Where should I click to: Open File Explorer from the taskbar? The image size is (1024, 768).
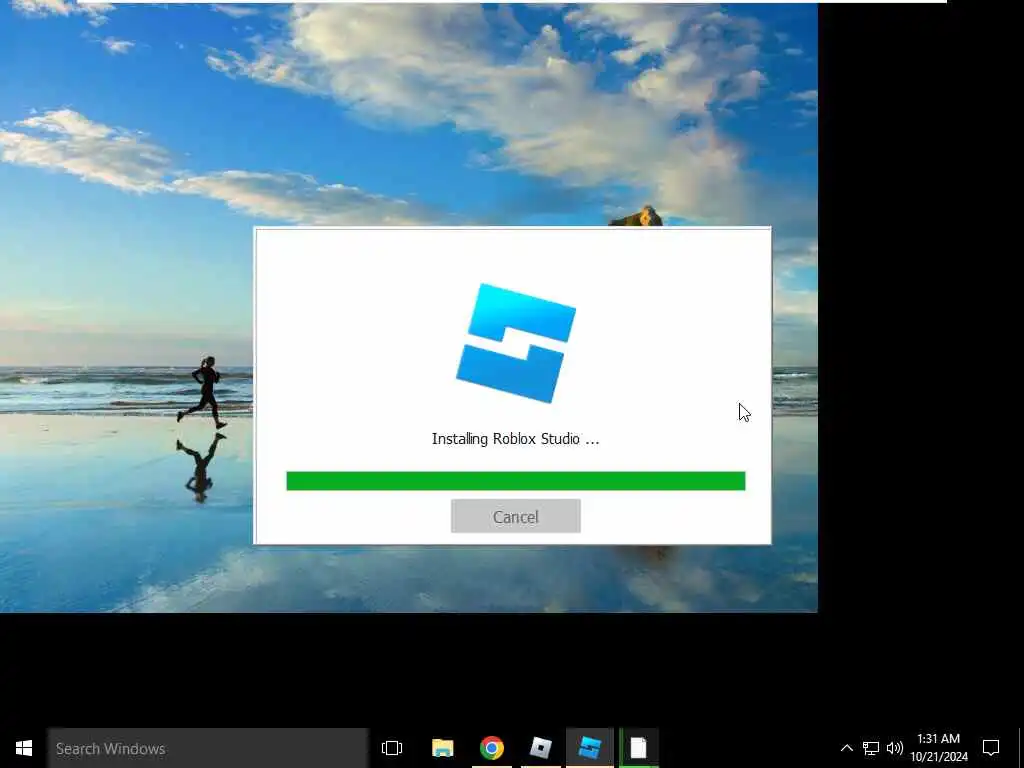point(442,748)
